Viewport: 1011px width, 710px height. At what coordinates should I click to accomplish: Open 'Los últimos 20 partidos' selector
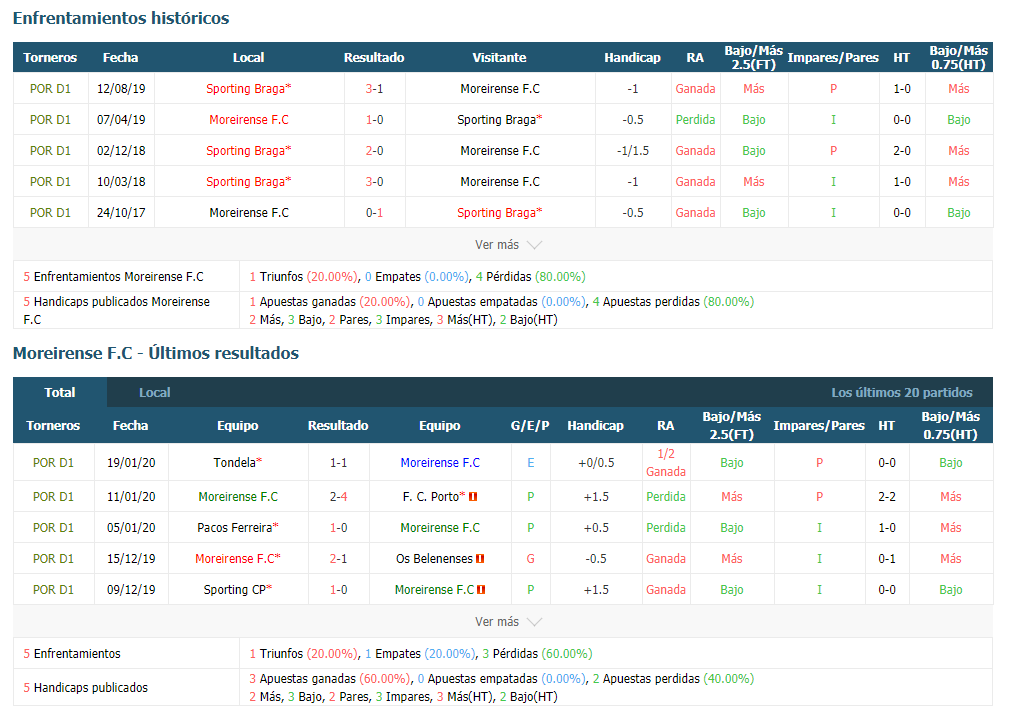click(x=901, y=393)
